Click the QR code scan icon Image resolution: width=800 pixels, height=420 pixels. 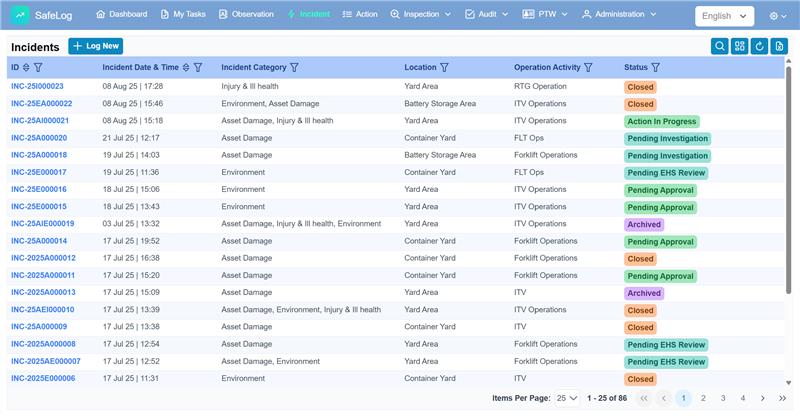(739, 46)
